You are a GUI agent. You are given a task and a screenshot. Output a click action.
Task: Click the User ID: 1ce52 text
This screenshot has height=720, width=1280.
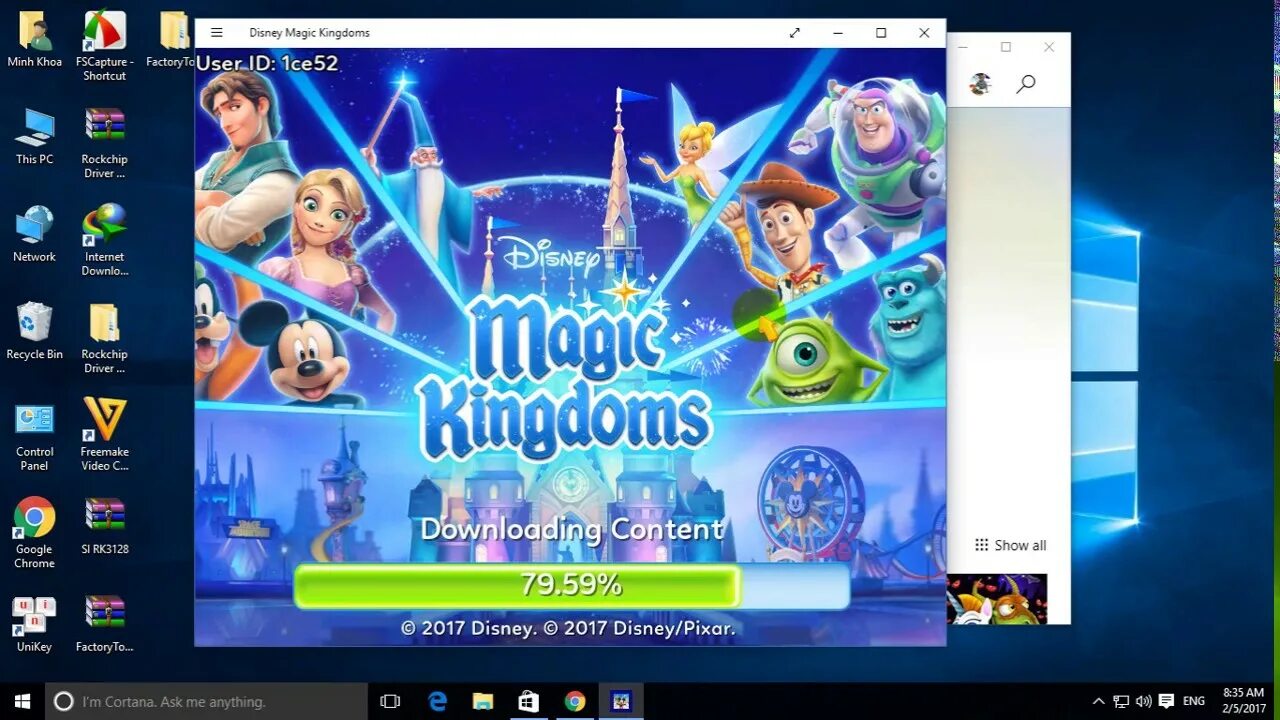[268, 63]
